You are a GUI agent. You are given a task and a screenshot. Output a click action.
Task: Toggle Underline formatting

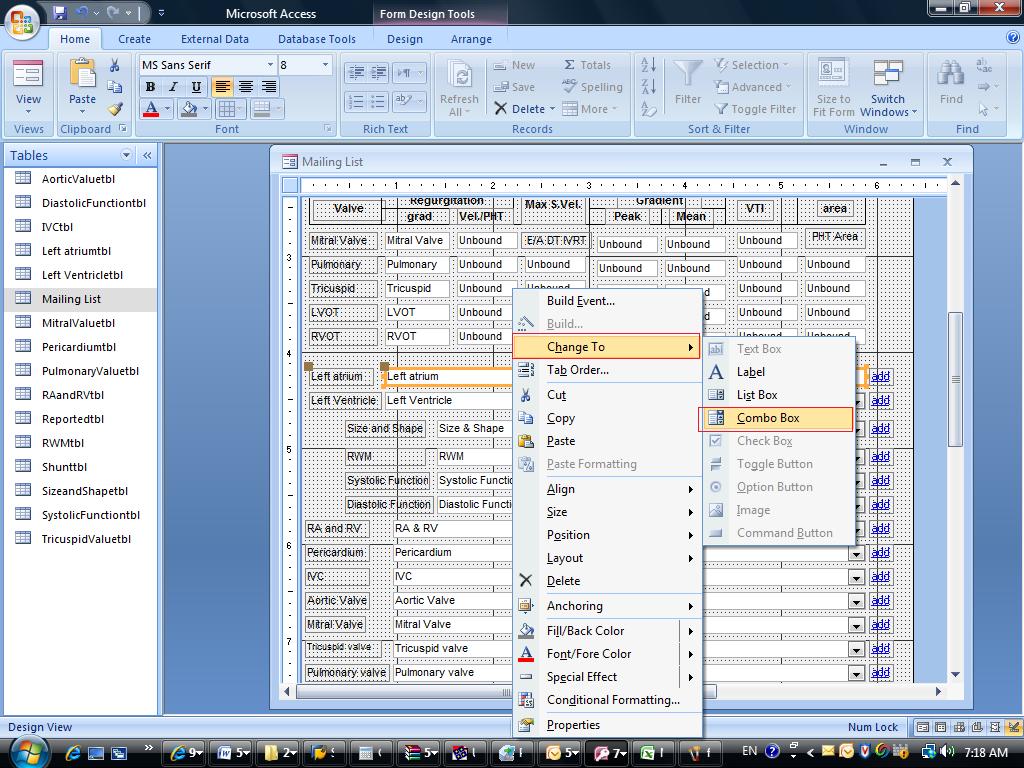pos(196,87)
